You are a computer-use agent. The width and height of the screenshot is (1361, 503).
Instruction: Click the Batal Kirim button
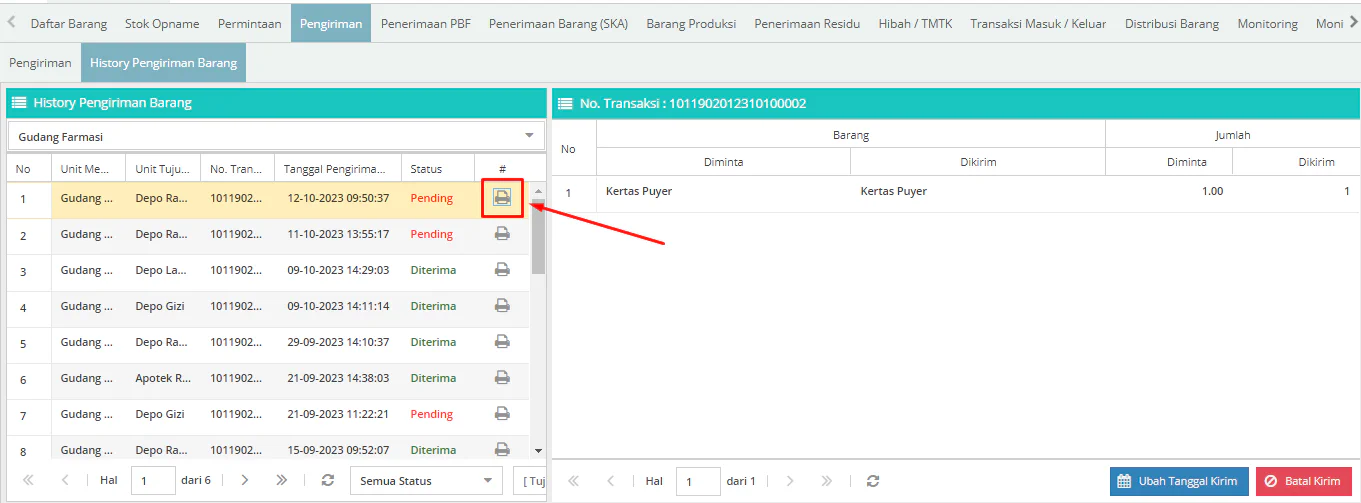tap(1304, 481)
